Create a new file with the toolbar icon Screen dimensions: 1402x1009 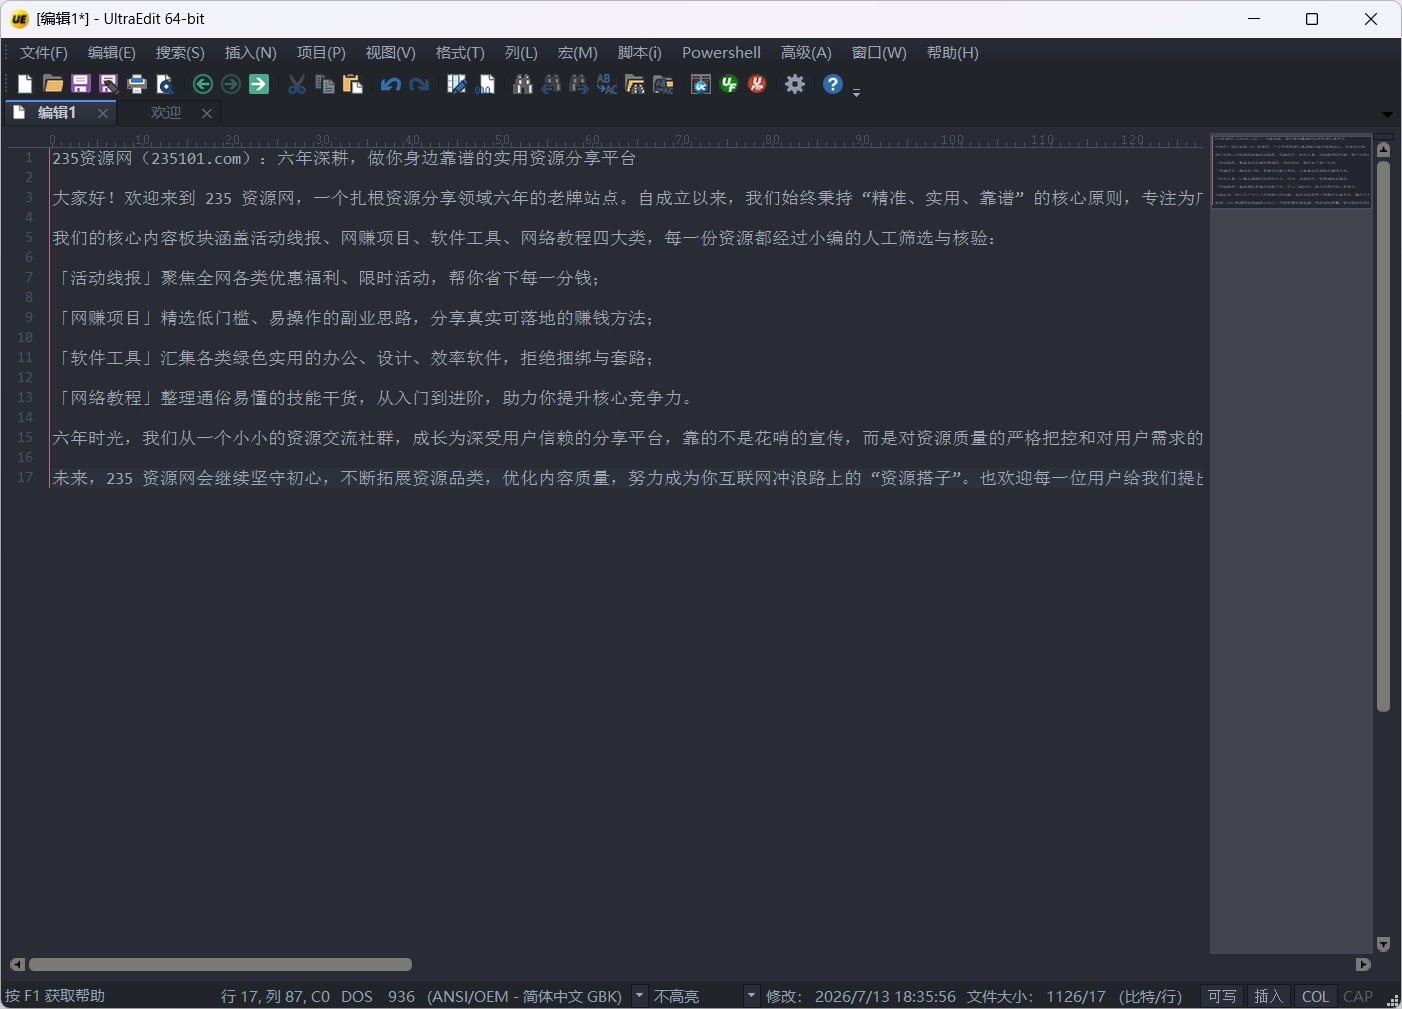point(25,85)
